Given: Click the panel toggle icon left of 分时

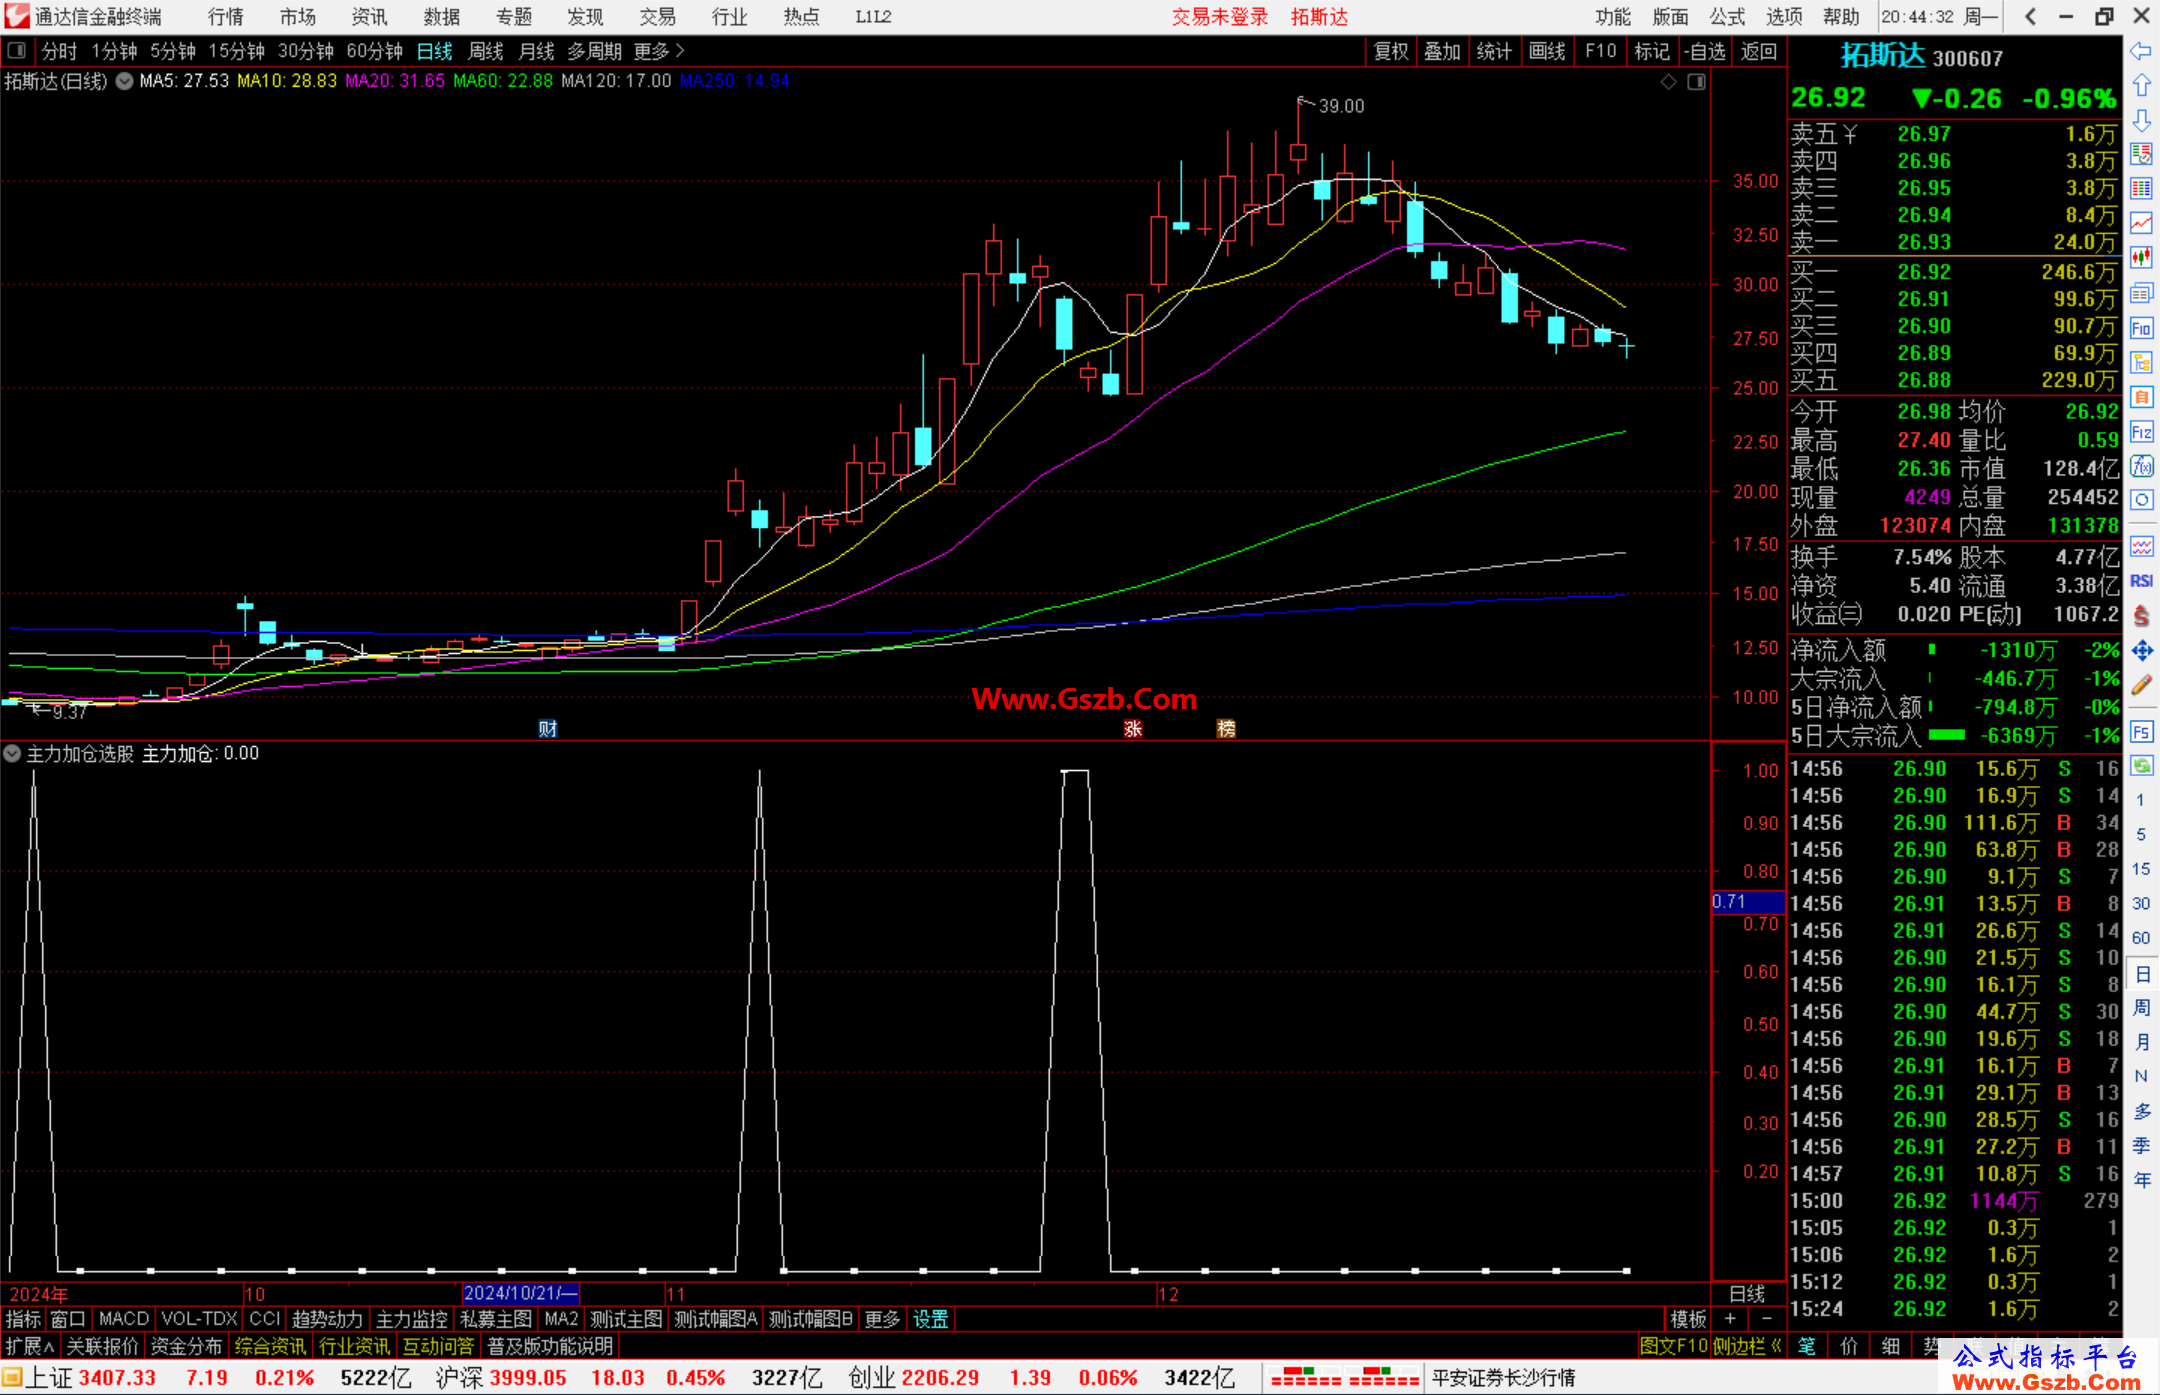Looking at the screenshot, I should tap(16, 50).
